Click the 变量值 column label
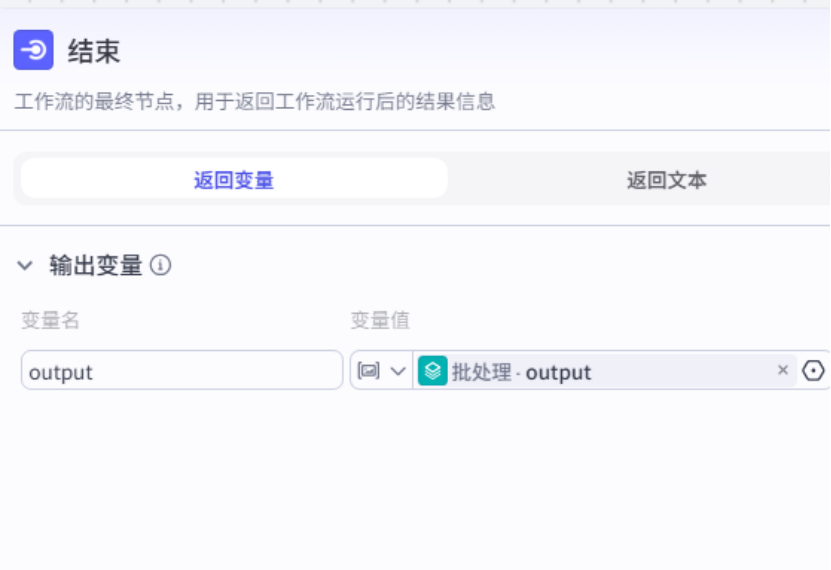831x570 pixels. click(380, 320)
